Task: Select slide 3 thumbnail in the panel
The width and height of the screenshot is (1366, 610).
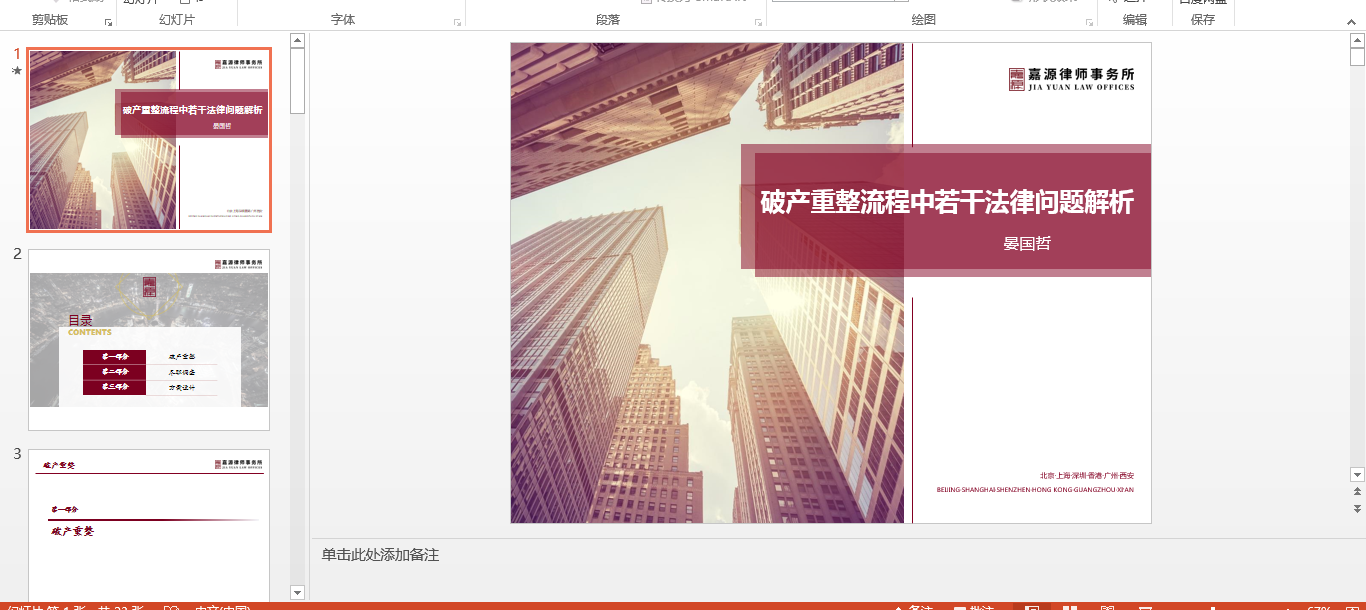Action: click(x=149, y=524)
